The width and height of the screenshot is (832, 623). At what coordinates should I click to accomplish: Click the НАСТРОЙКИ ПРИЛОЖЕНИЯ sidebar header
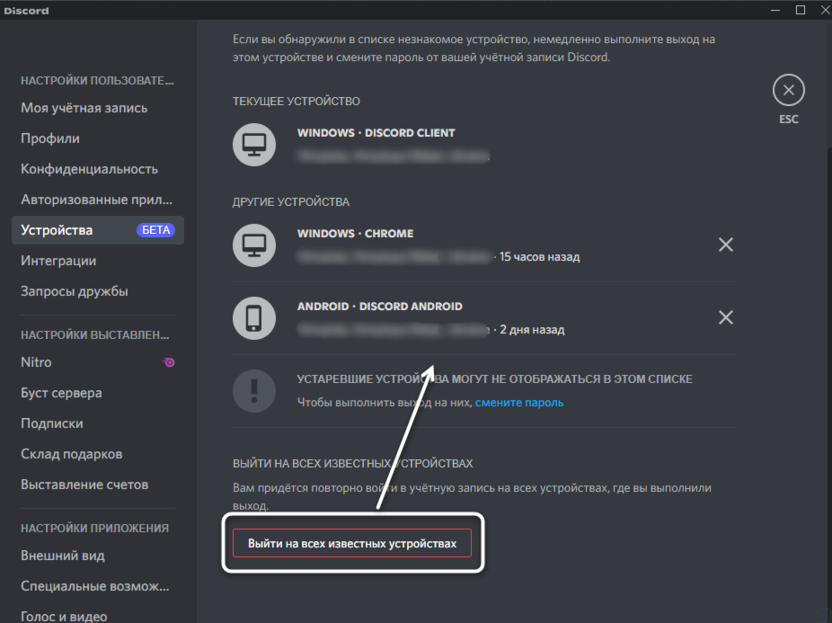94,528
